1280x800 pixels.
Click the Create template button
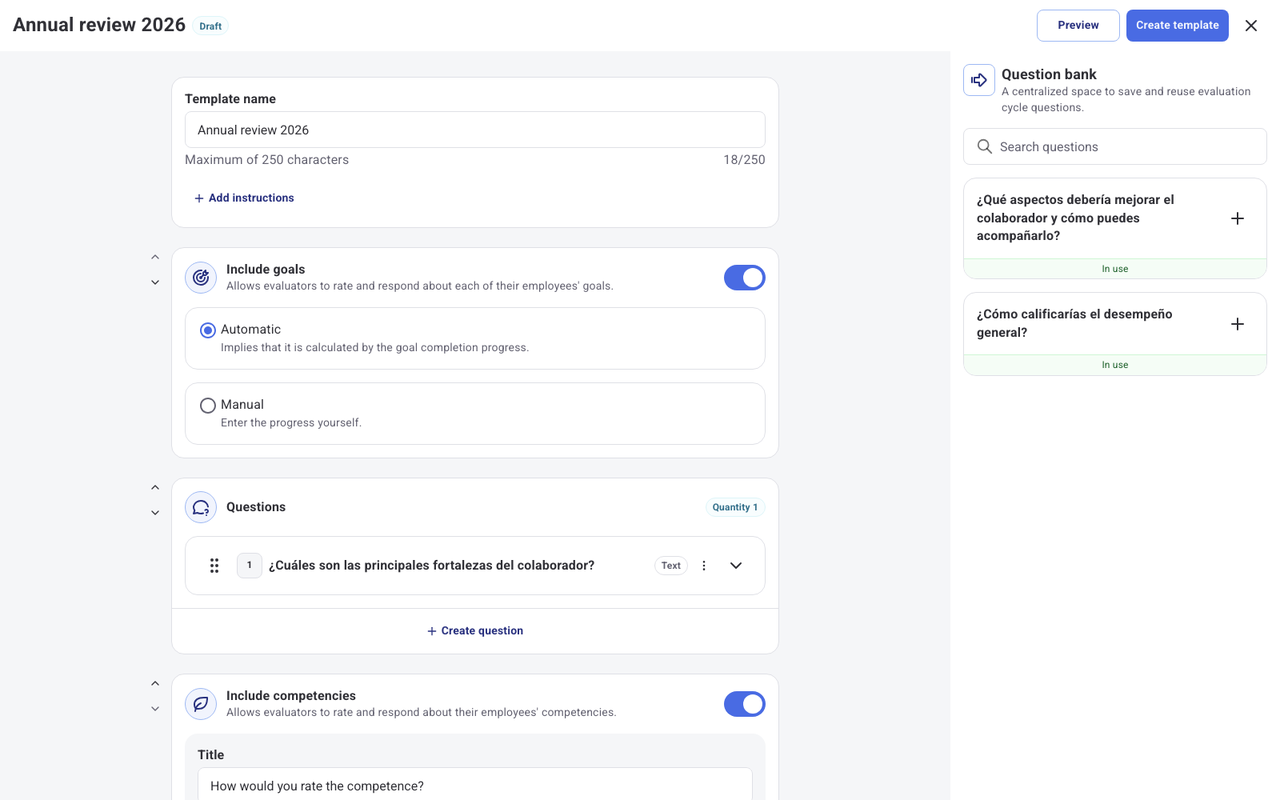[1177, 25]
